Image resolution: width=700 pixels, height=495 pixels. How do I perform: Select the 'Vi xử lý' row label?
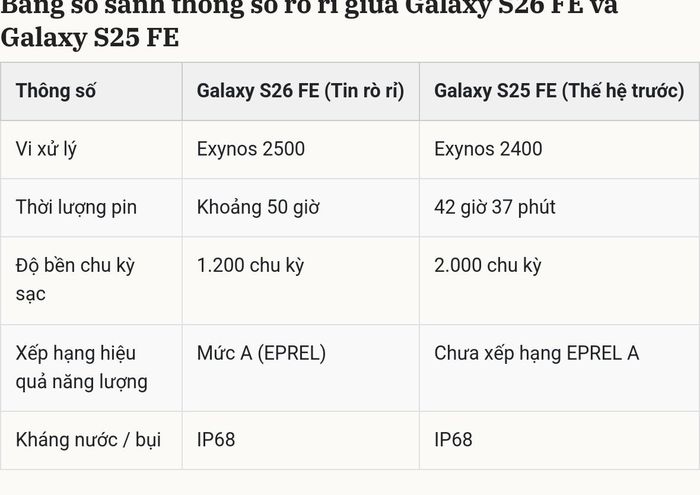(46, 150)
